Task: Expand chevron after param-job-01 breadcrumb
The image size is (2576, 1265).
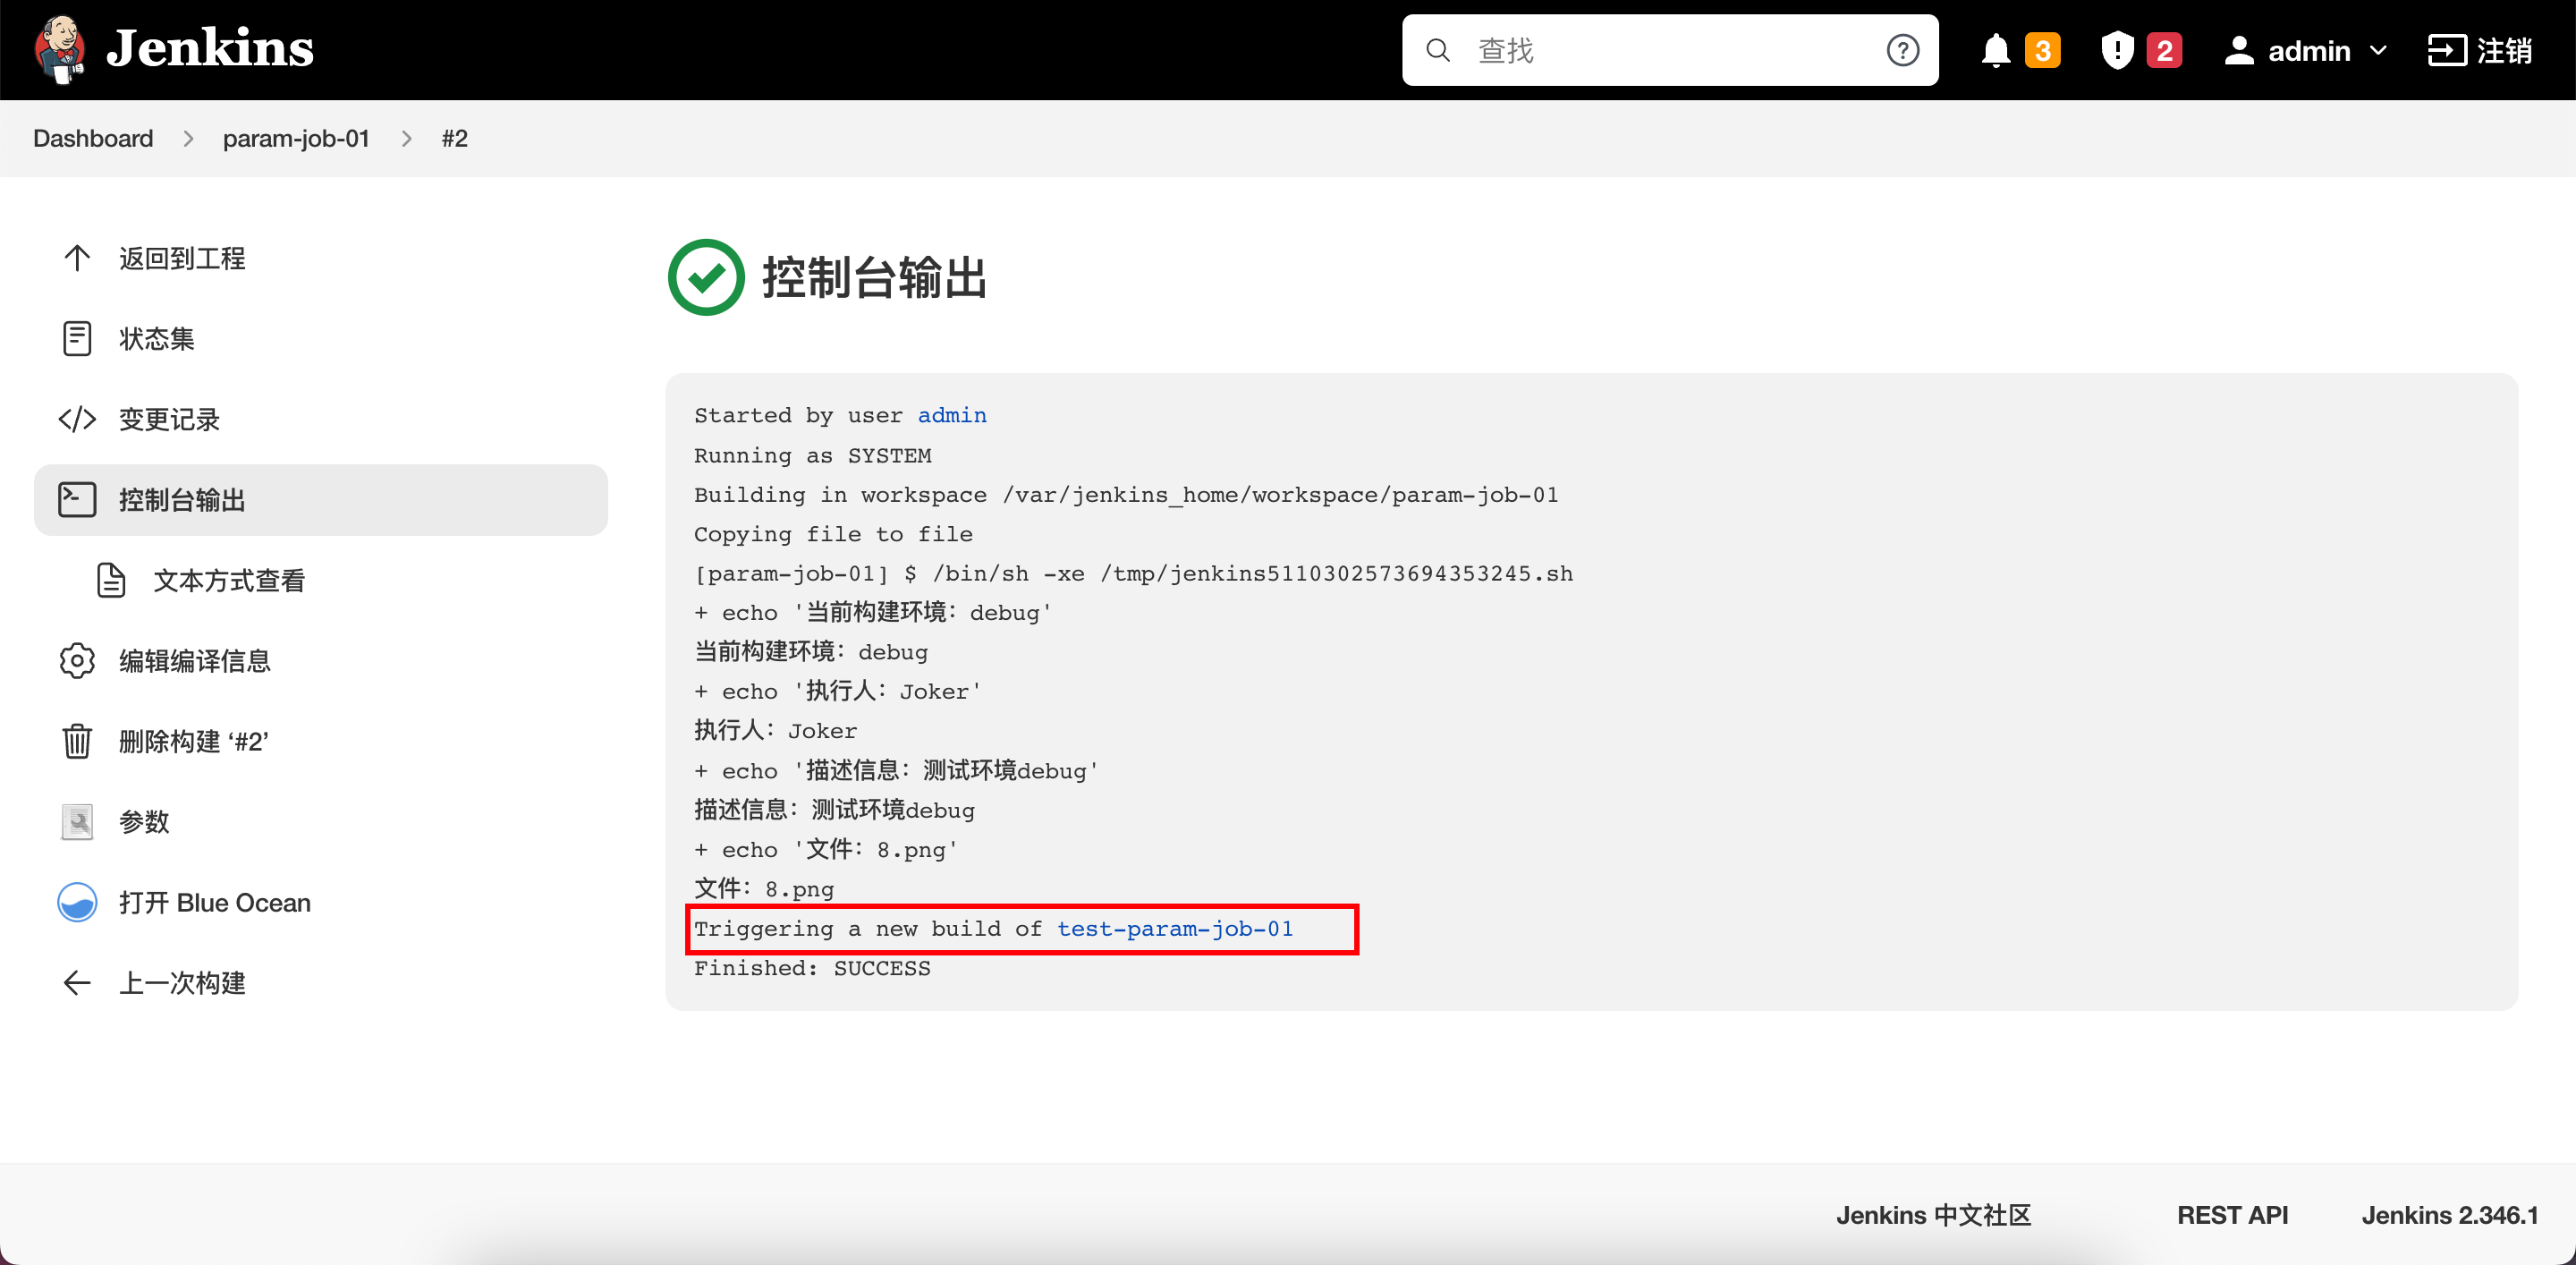Action: 406,139
